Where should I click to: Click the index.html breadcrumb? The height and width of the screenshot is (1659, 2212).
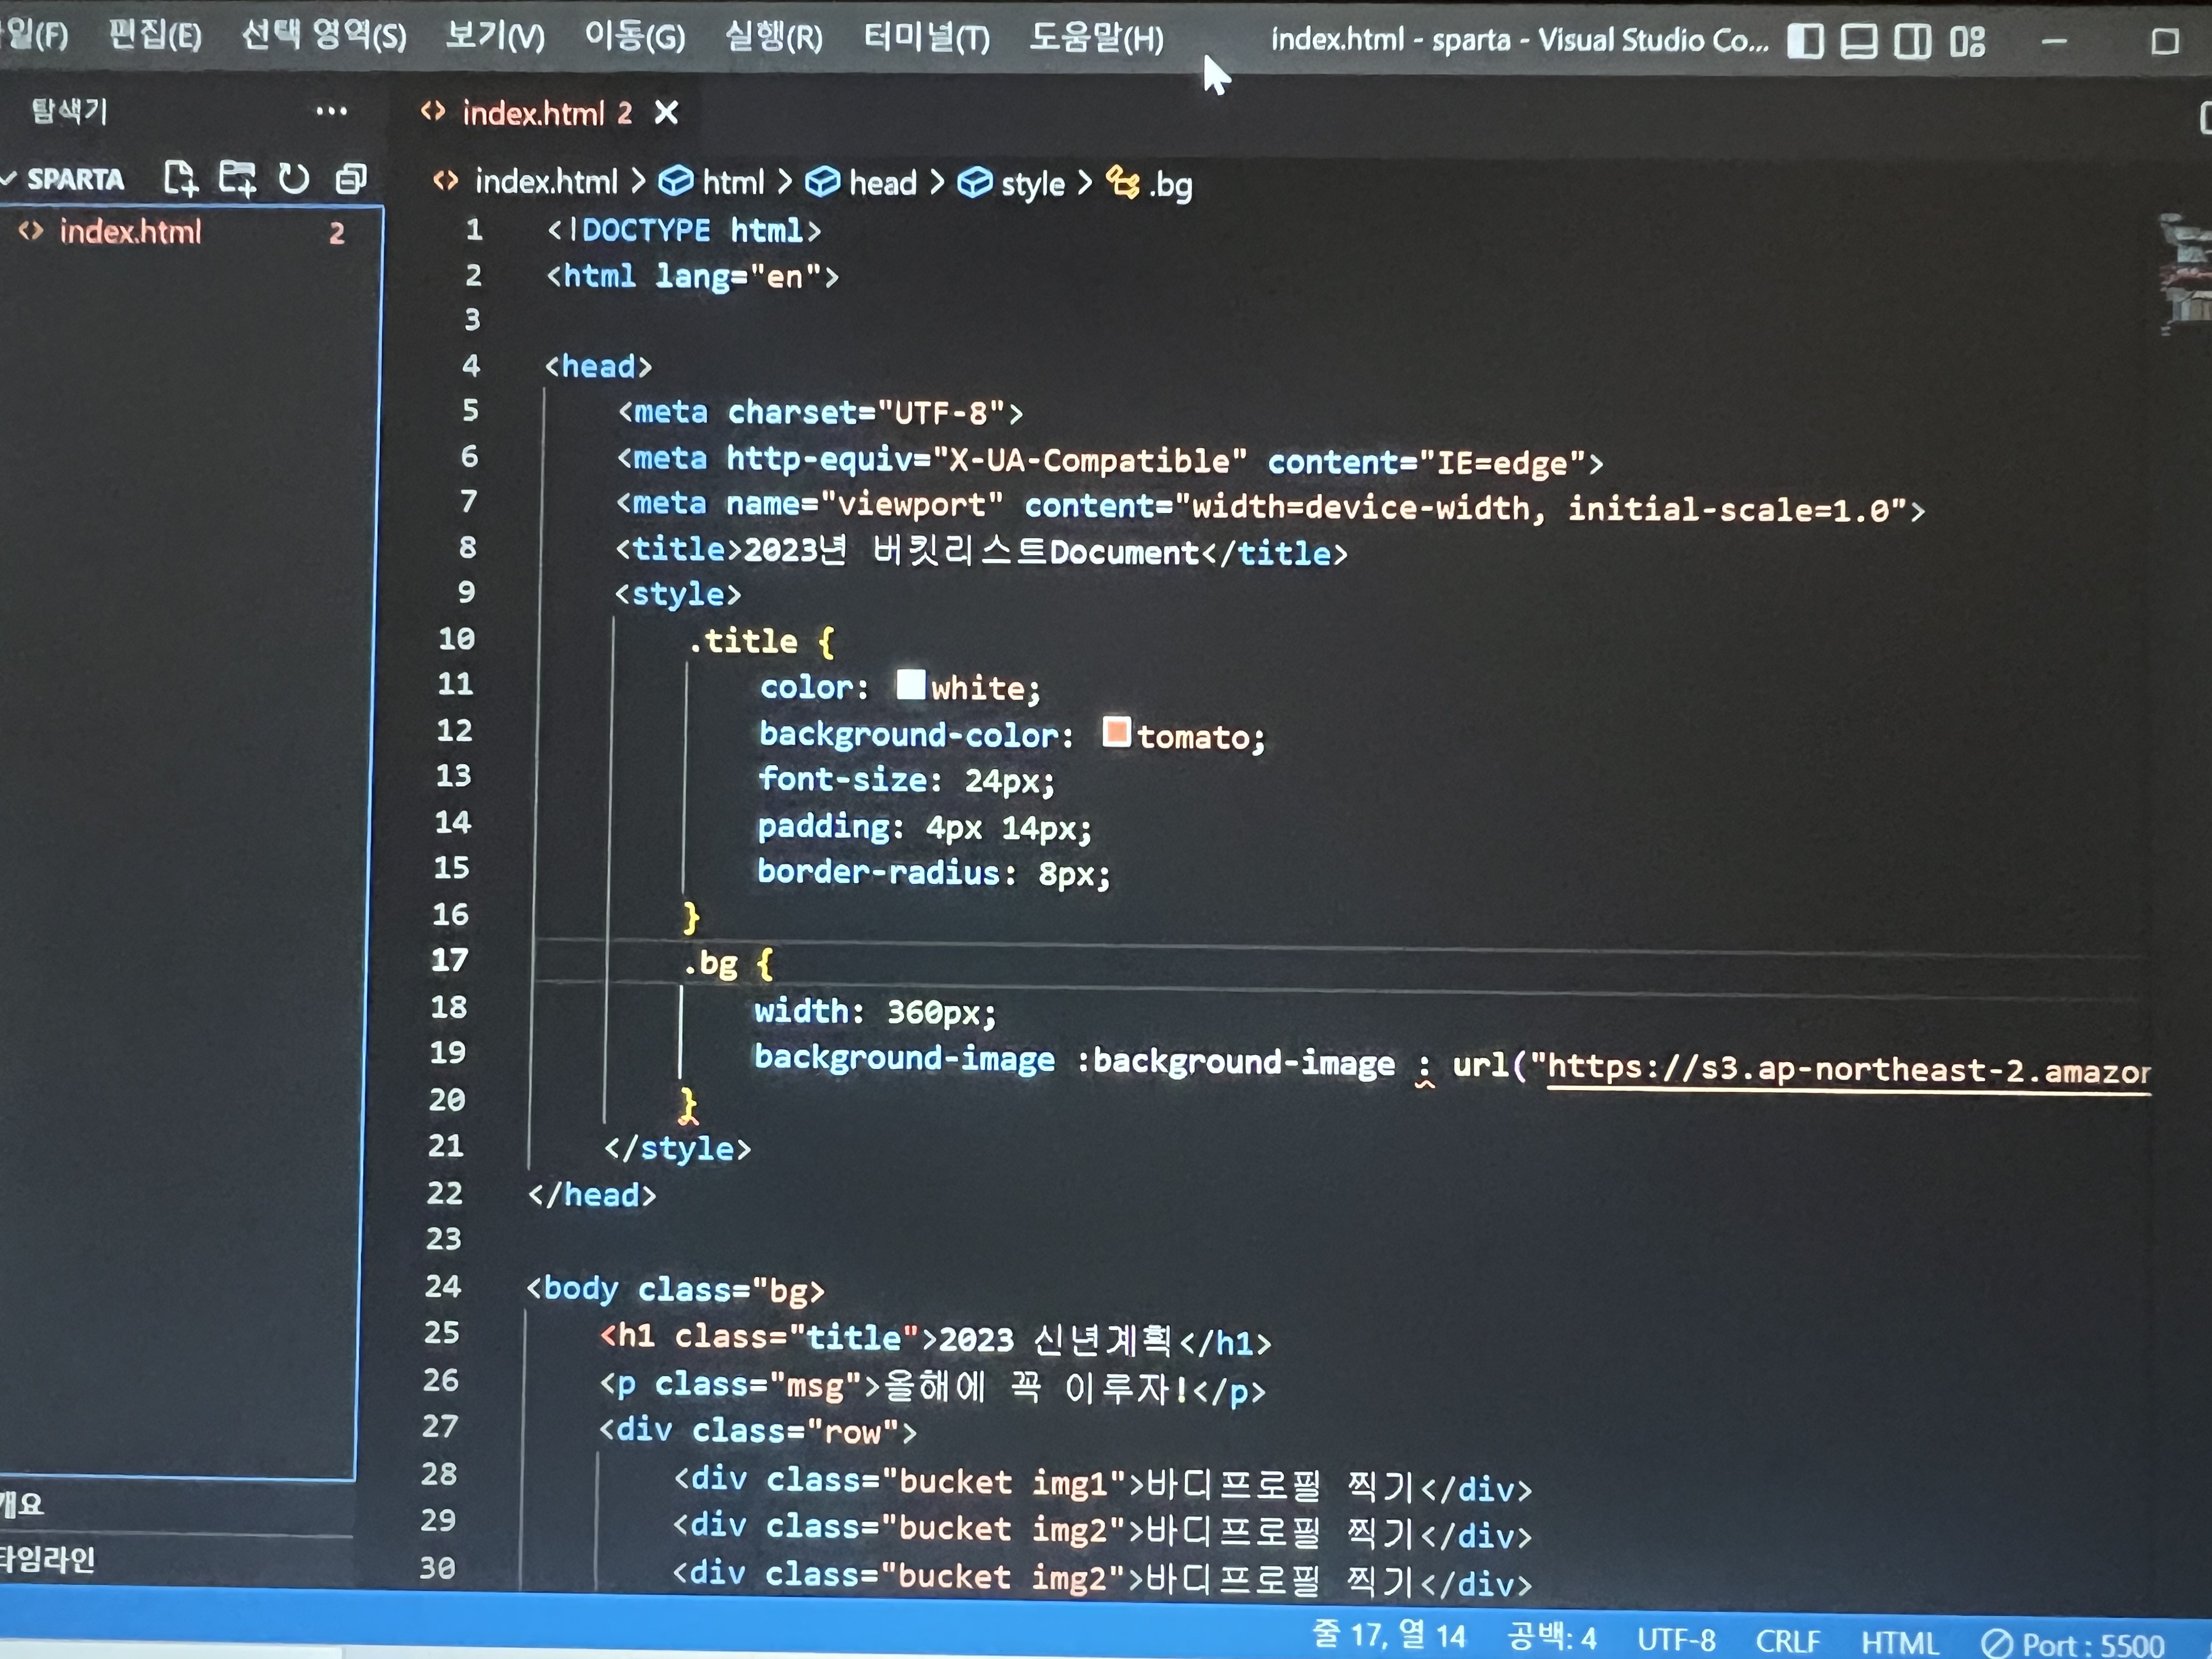546,182
